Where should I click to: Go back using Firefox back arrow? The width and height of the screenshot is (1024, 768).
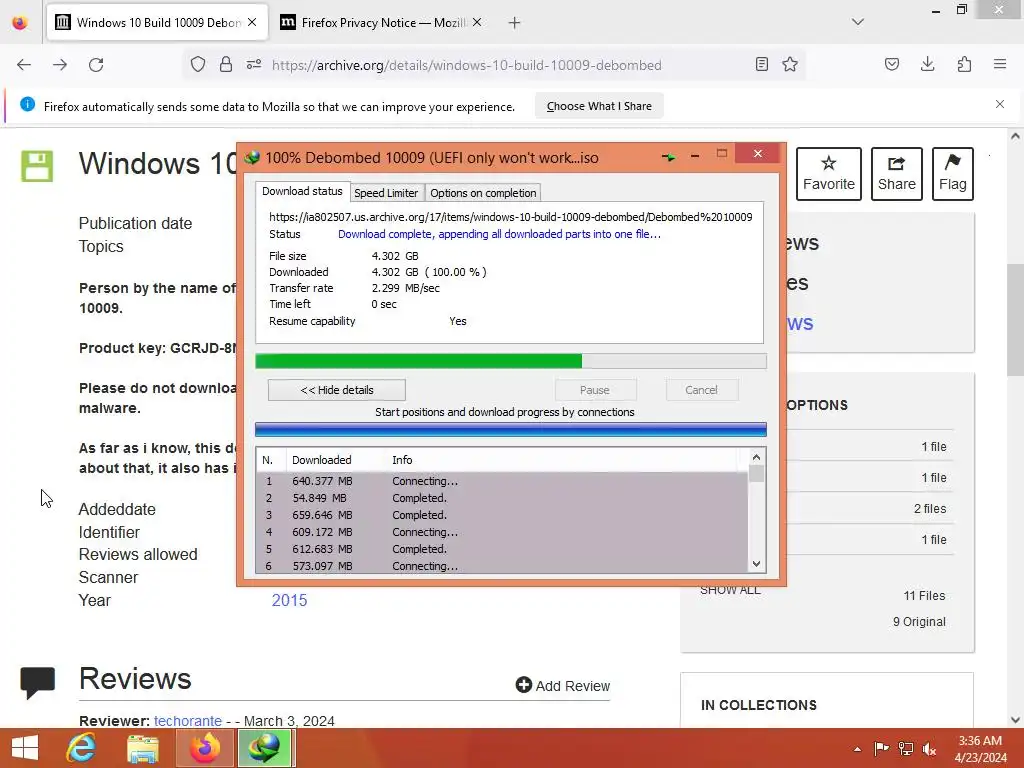tap(24, 65)
